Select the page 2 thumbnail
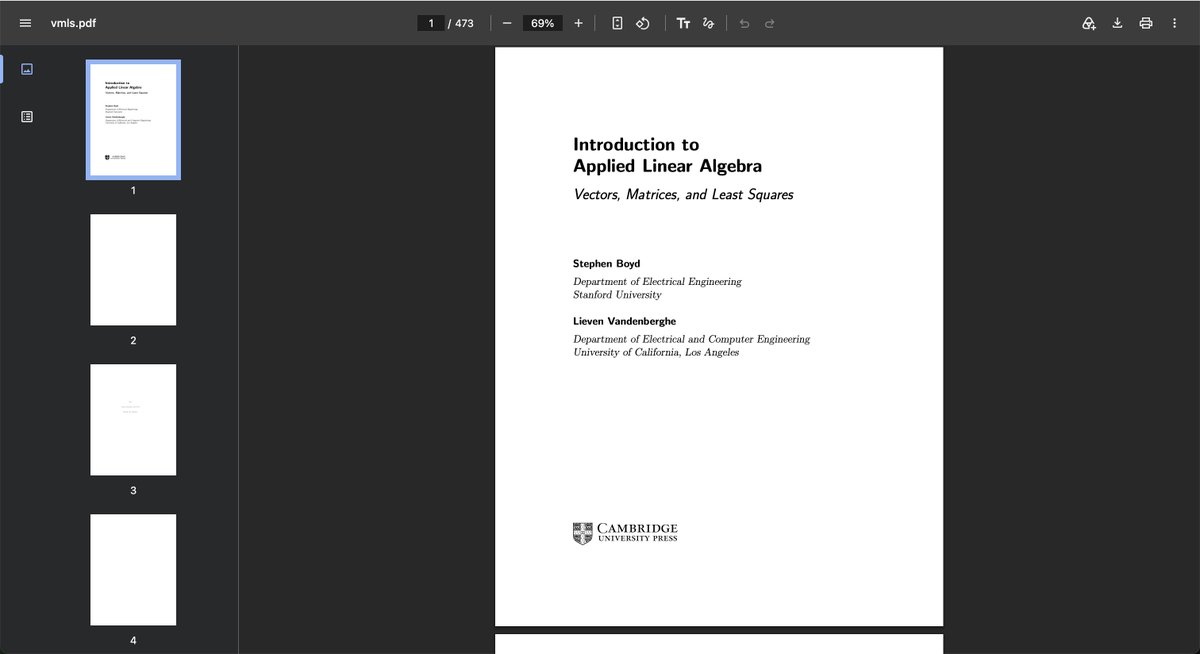This screenshot has width=1200, height=654. [133, 269]
